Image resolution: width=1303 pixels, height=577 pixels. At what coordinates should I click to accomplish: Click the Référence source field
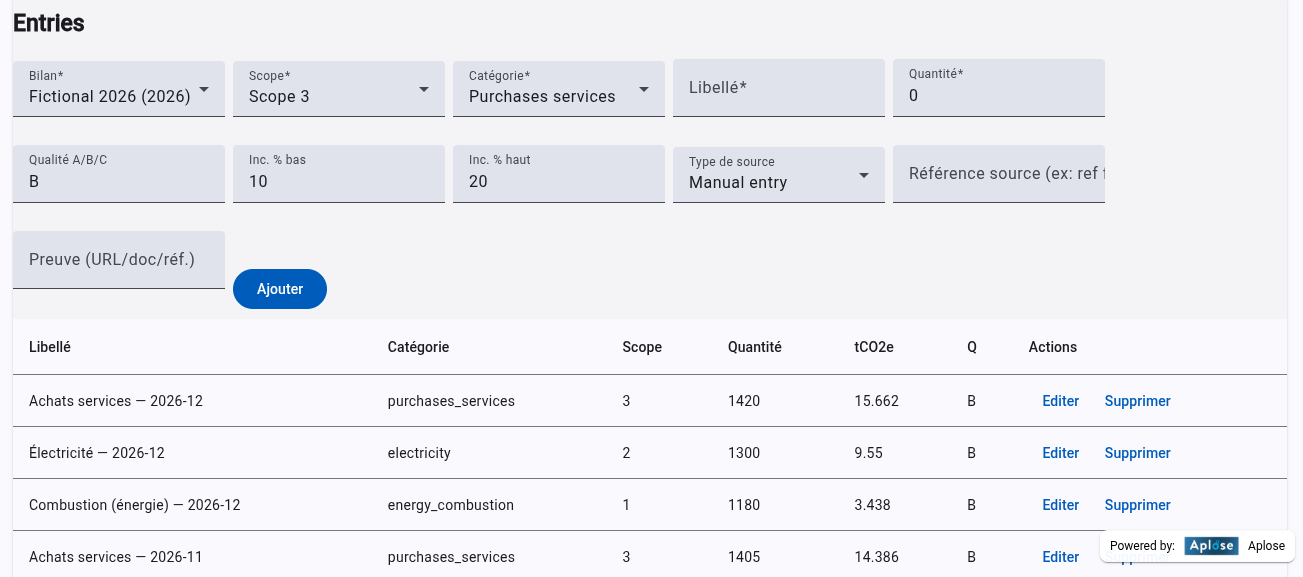(x=998, y=174)
